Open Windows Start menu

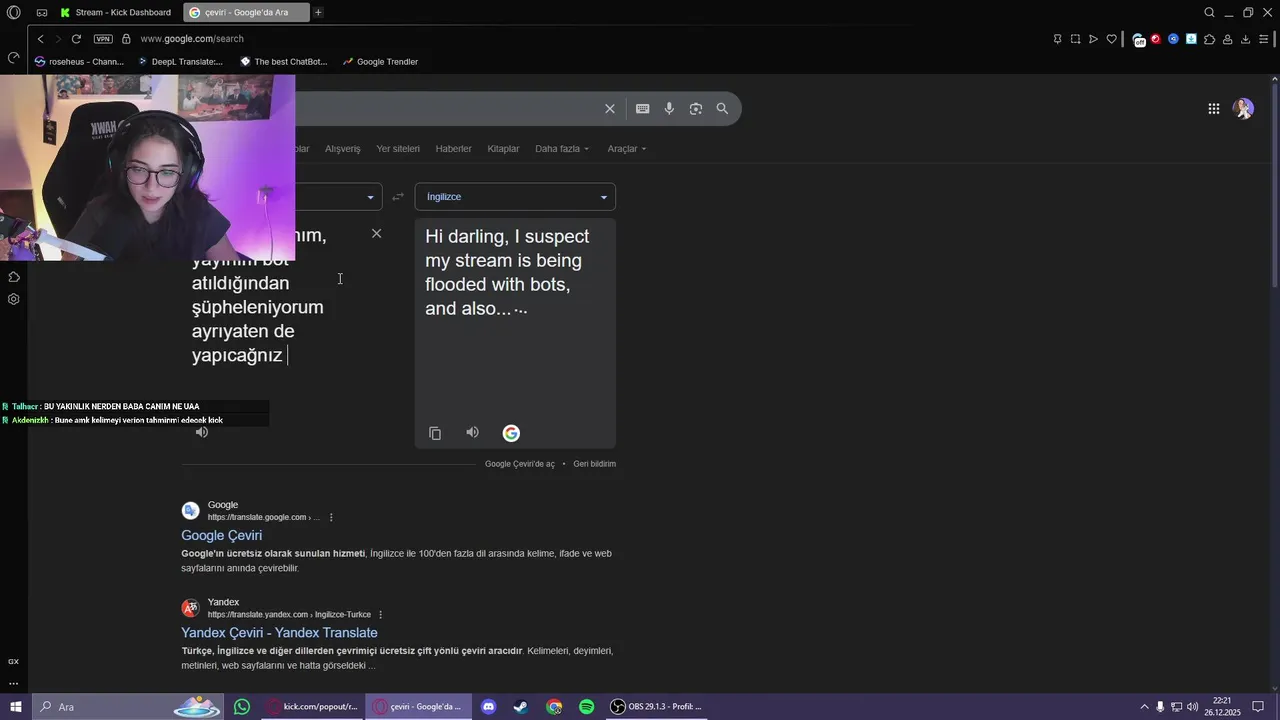(14, 707)
